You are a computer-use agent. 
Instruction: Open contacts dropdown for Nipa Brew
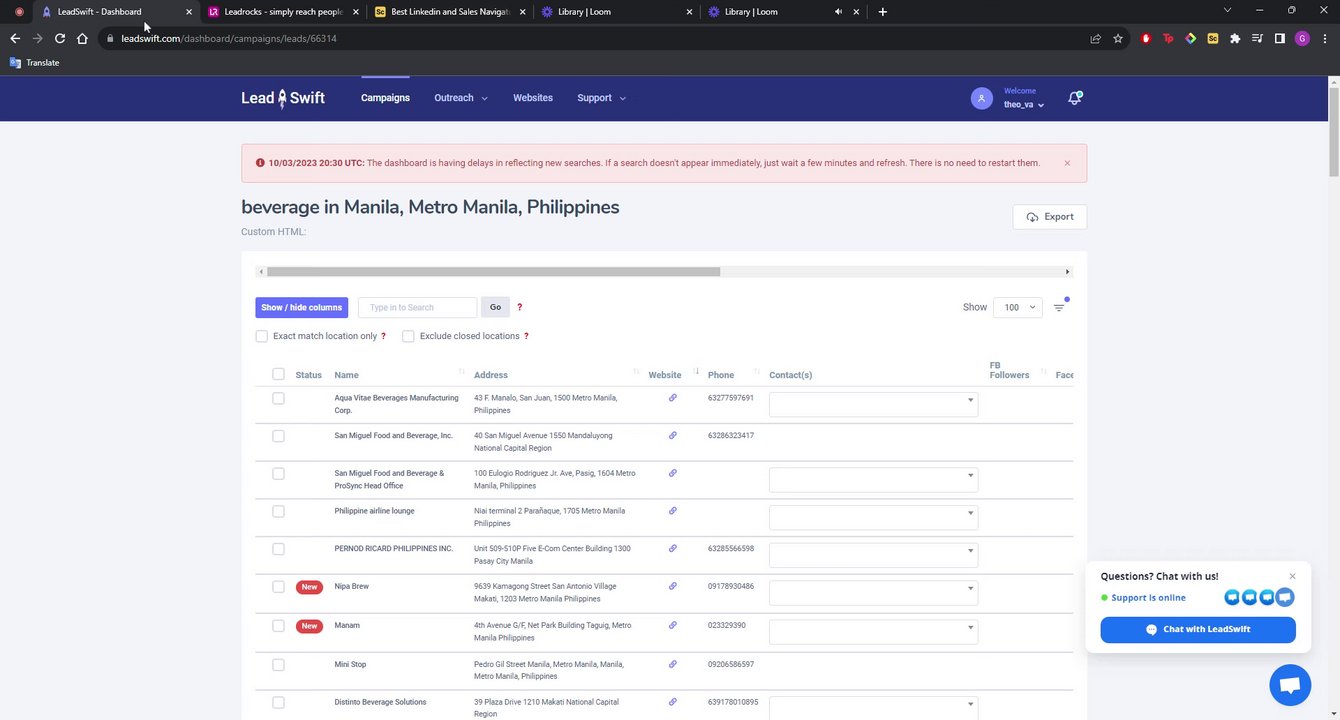[x=873, y=592]
